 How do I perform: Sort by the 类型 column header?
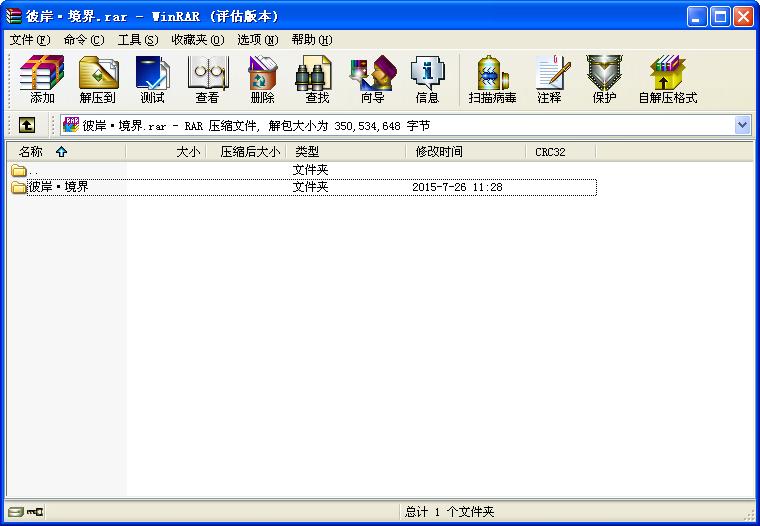[x=346, y=152]
